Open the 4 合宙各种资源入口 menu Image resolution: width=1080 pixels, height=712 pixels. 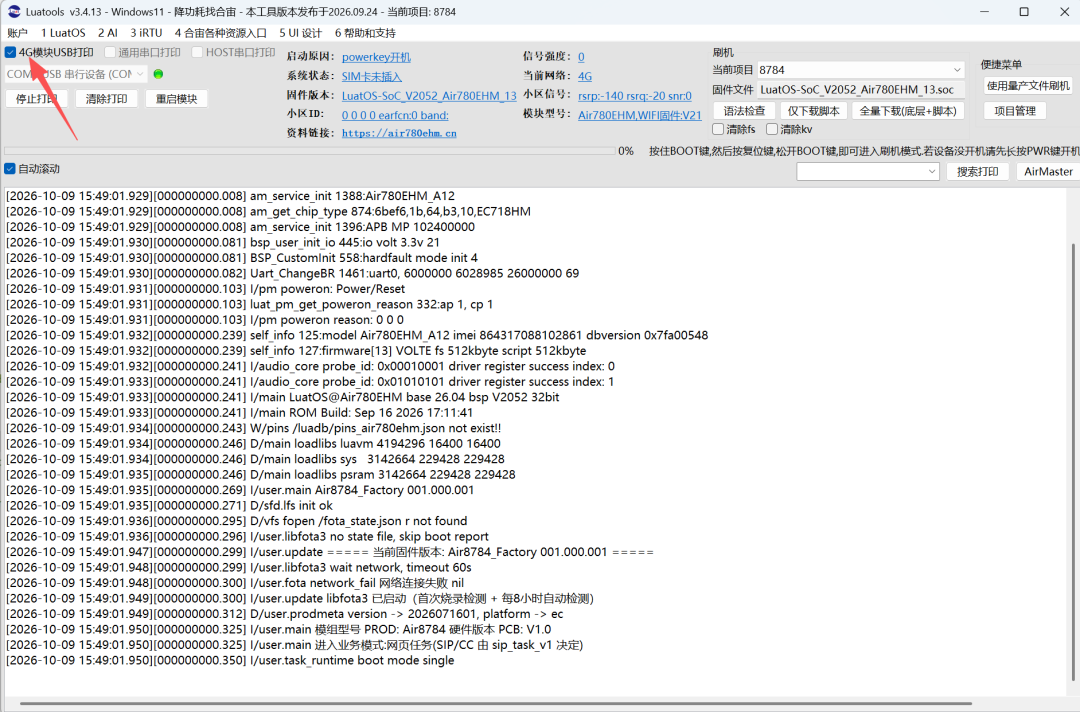tap(220, 33)
